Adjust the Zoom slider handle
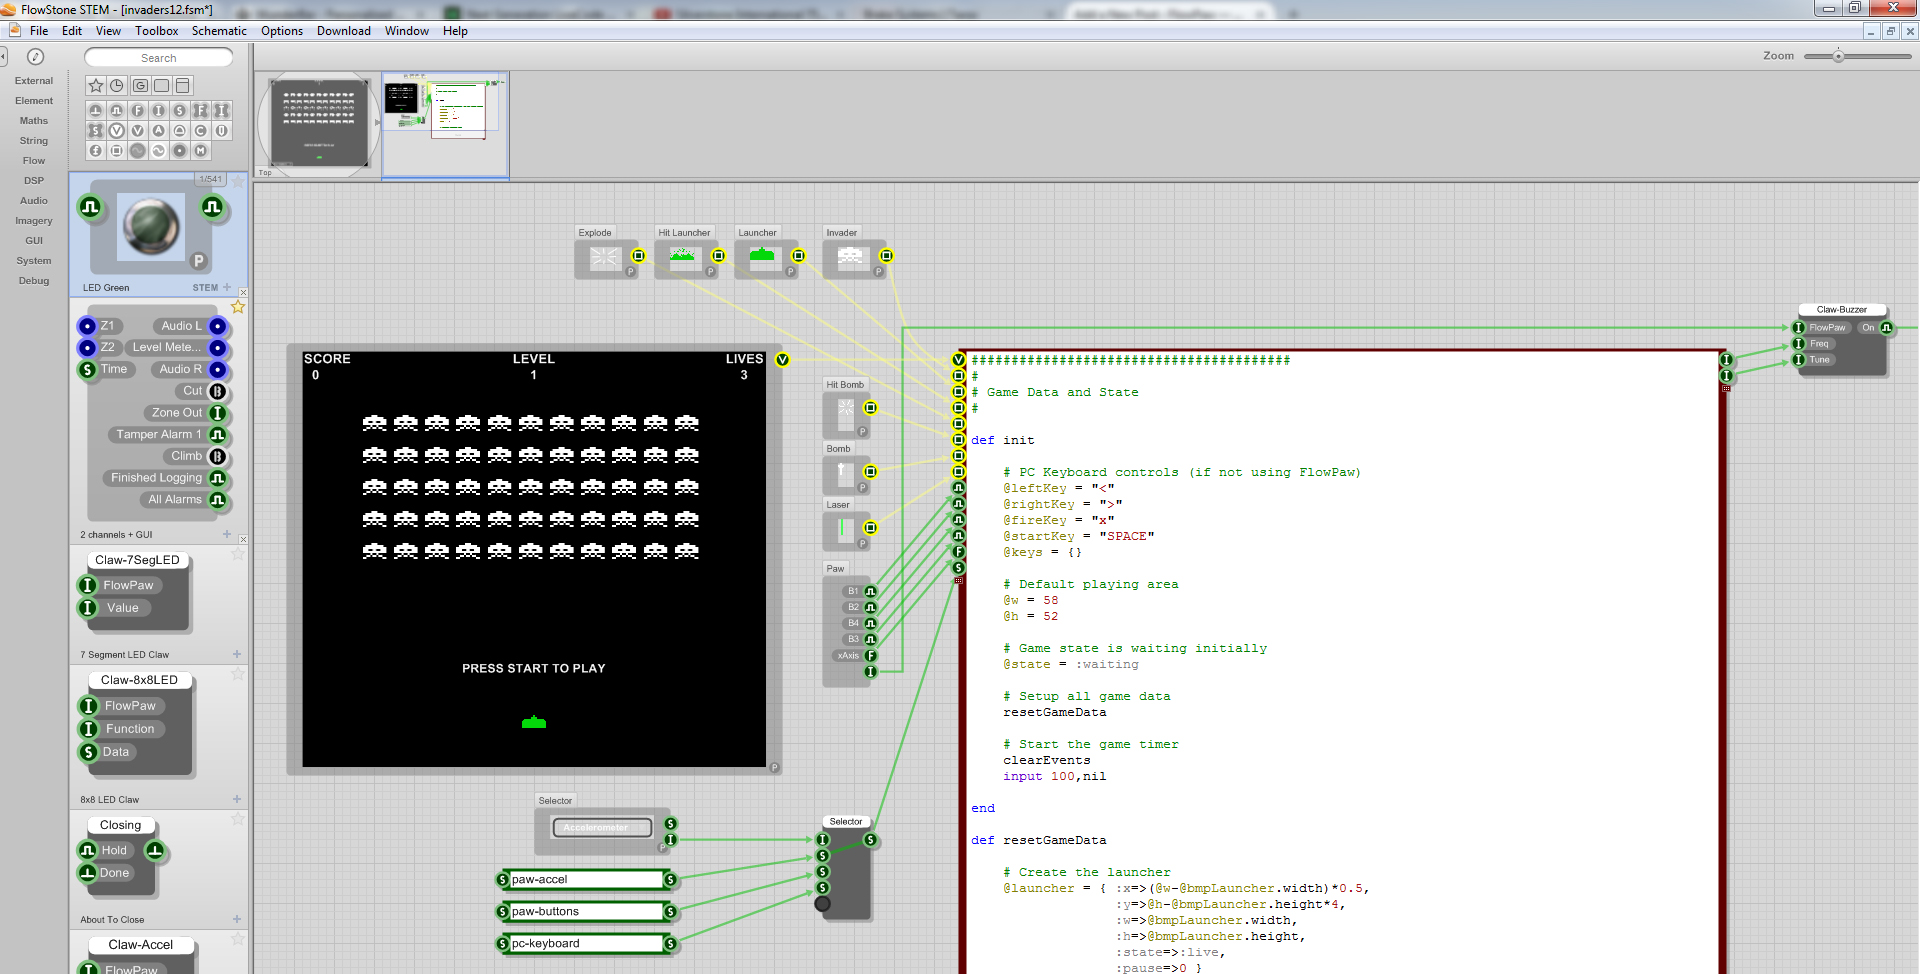Viewport: 1920px width, 974px height. click(1838, 56)
